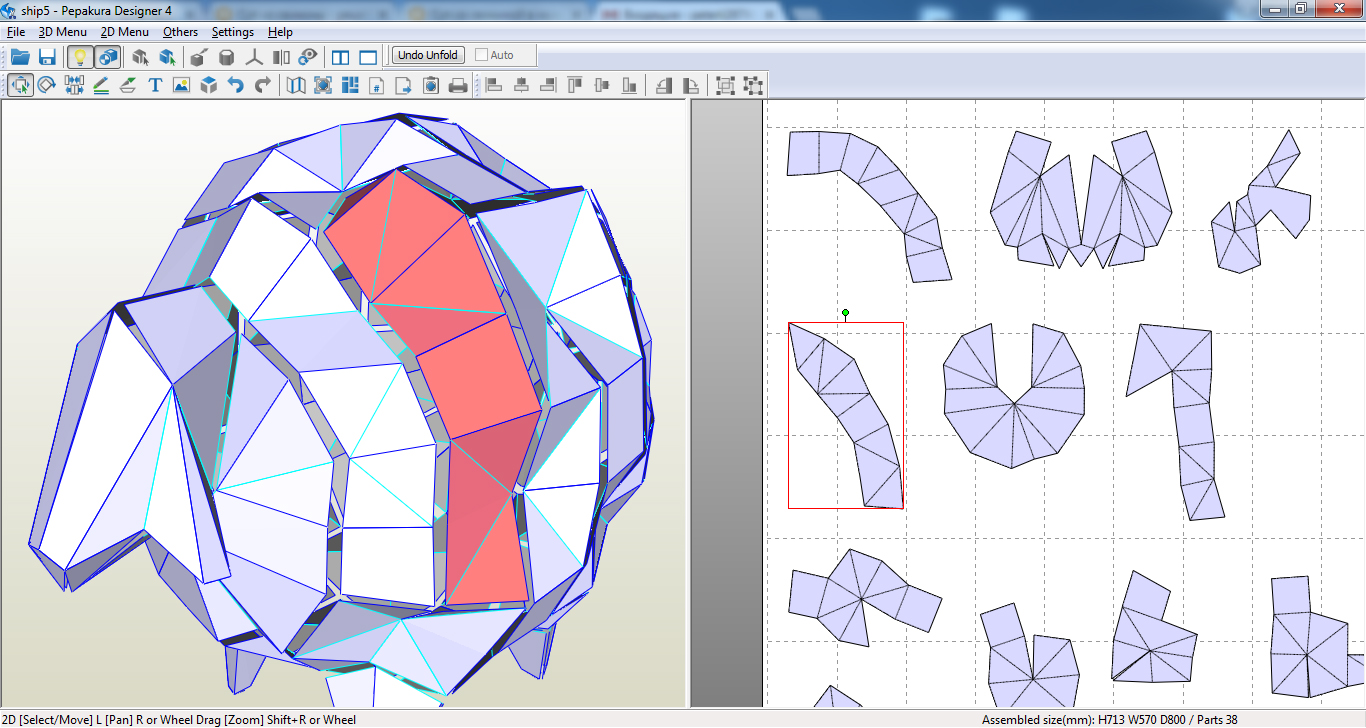The image size is (1366, 728).
Task: Open the 3D Menu
Action: (63, 32)
